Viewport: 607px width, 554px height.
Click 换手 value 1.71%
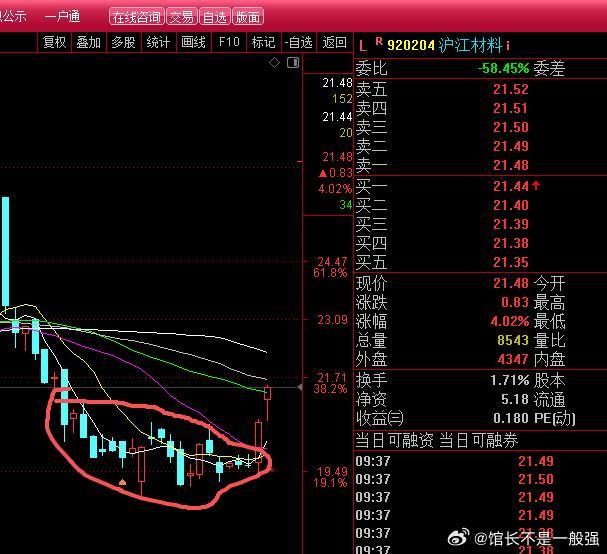[509, 380]
